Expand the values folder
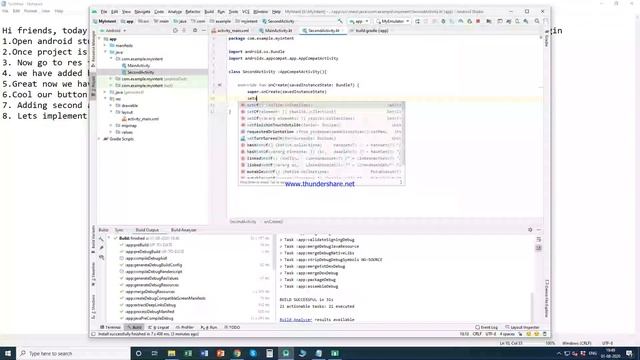The image size is (640, 360). [111, 132]
